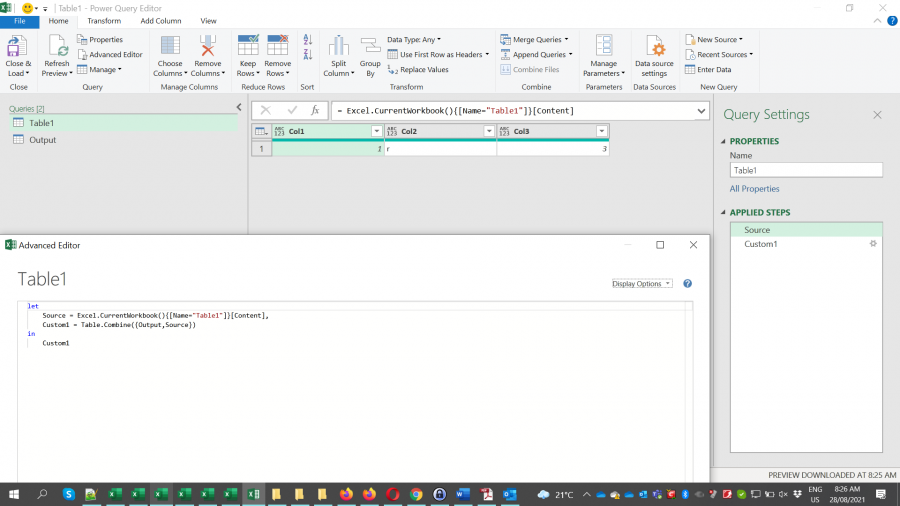This screenshot has height=506, width=900.
Task: Open the File tab
Action: [x=20, y=21]
